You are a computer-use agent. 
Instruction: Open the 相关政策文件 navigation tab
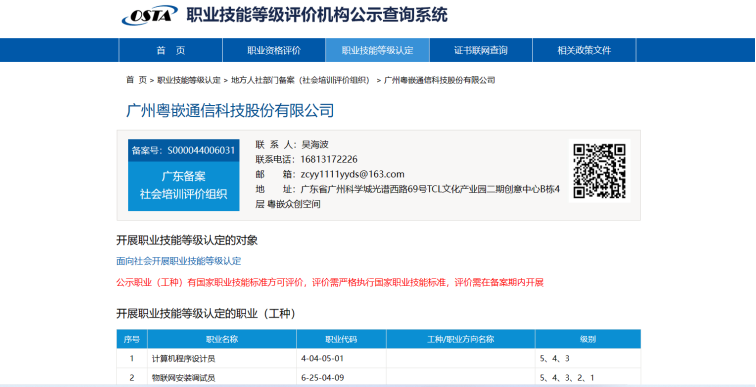[584, 50]
